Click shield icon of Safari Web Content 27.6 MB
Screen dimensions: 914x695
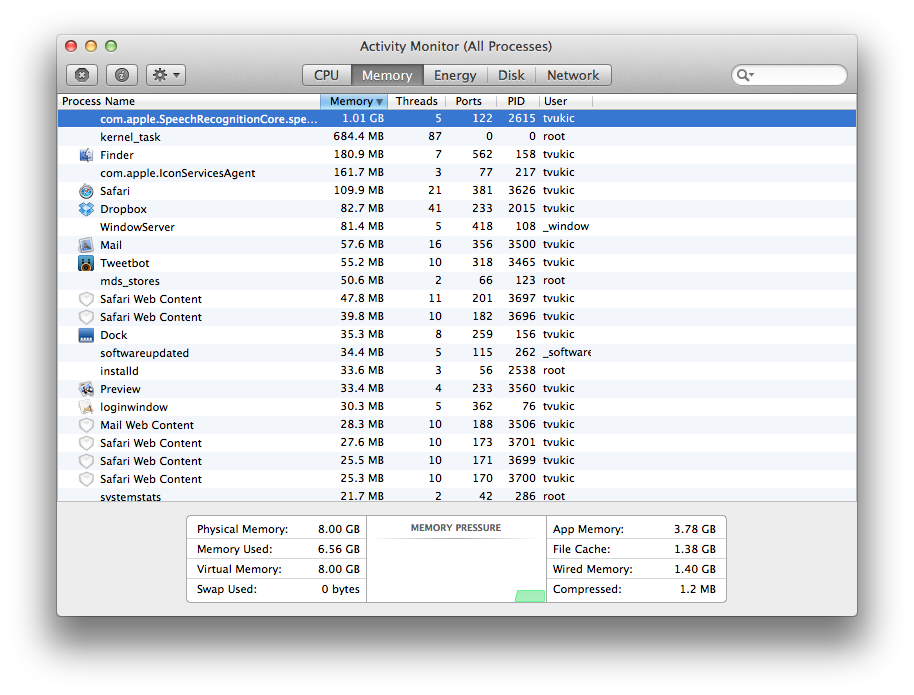[86, 443]
